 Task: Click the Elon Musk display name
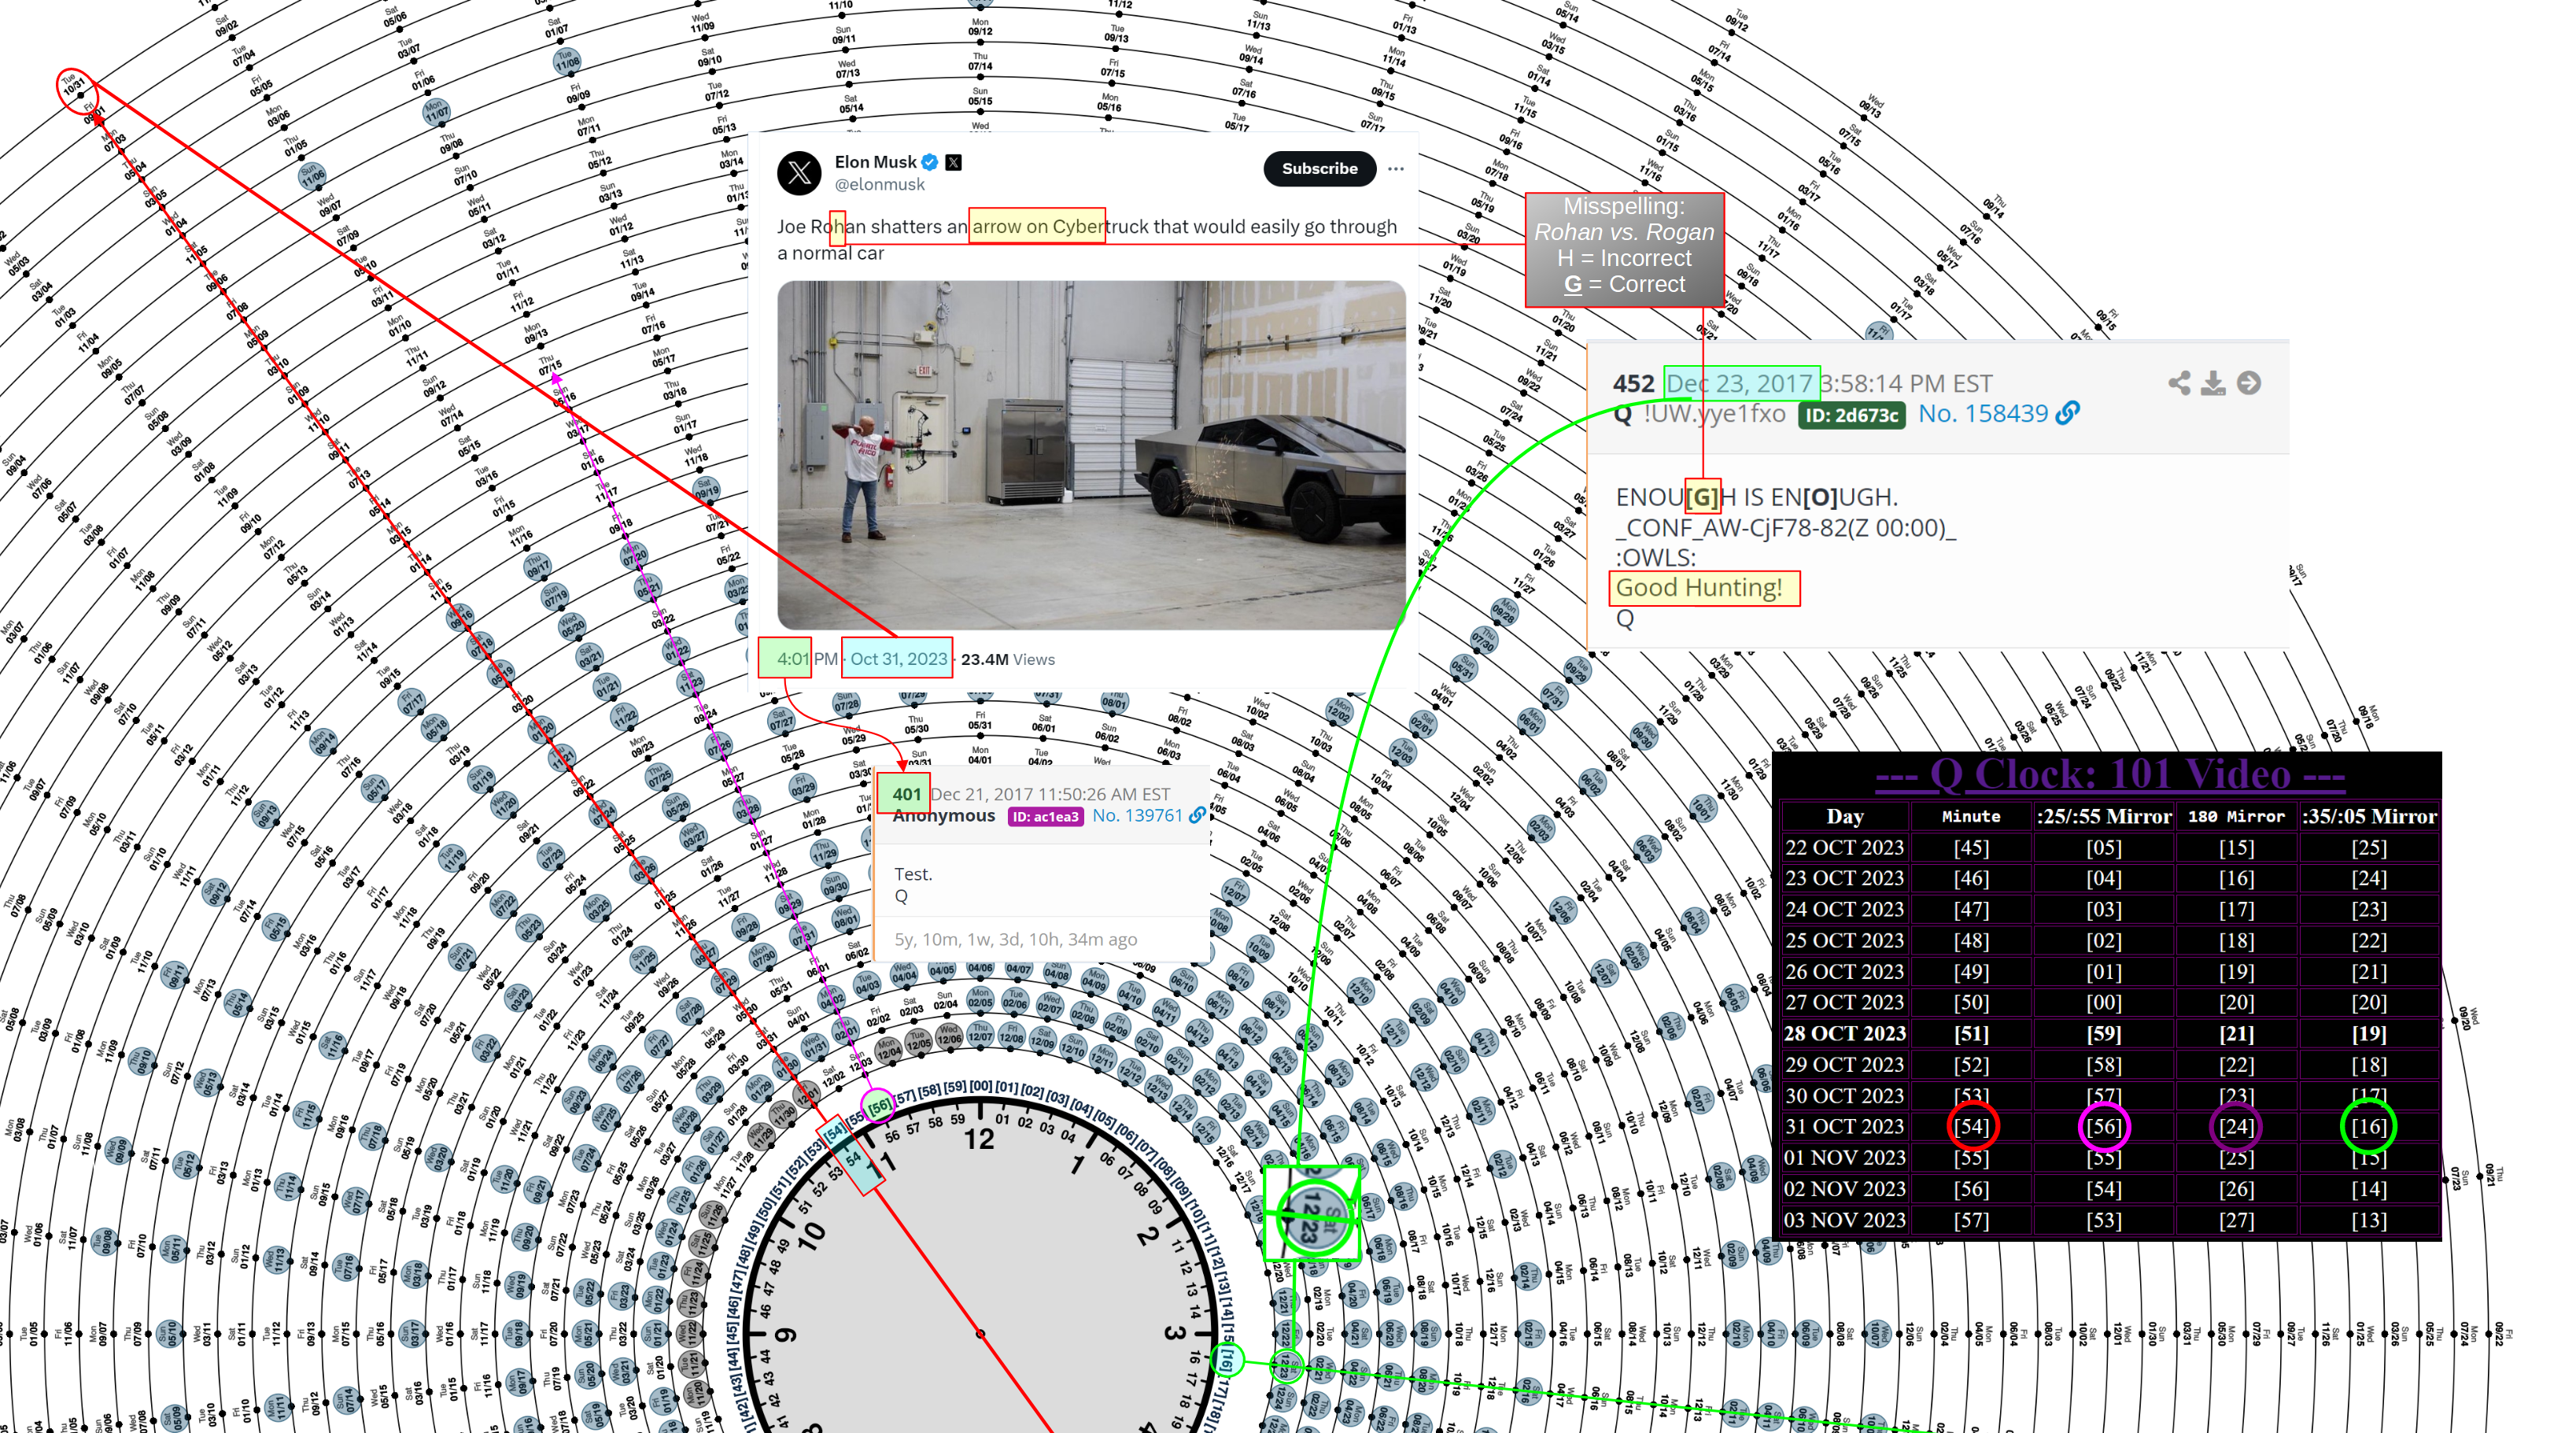[x=875, y=162]
